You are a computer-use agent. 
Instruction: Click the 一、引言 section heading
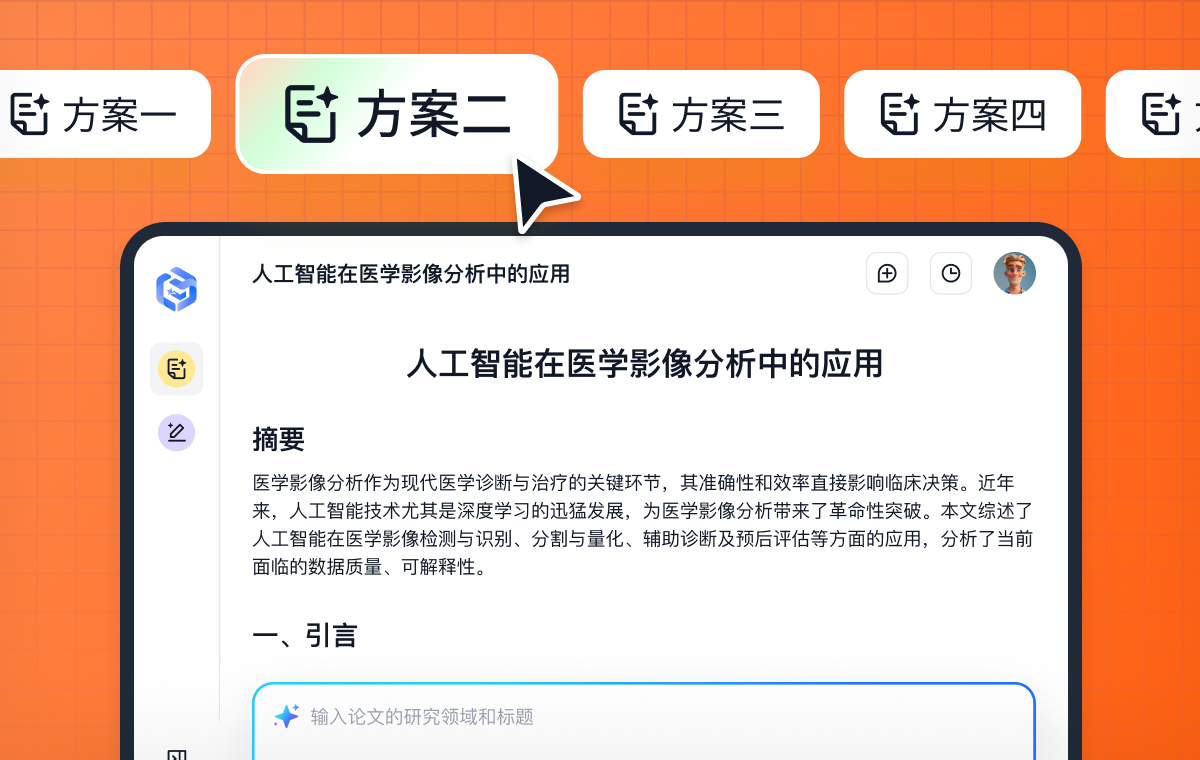(x=304, y=635)
